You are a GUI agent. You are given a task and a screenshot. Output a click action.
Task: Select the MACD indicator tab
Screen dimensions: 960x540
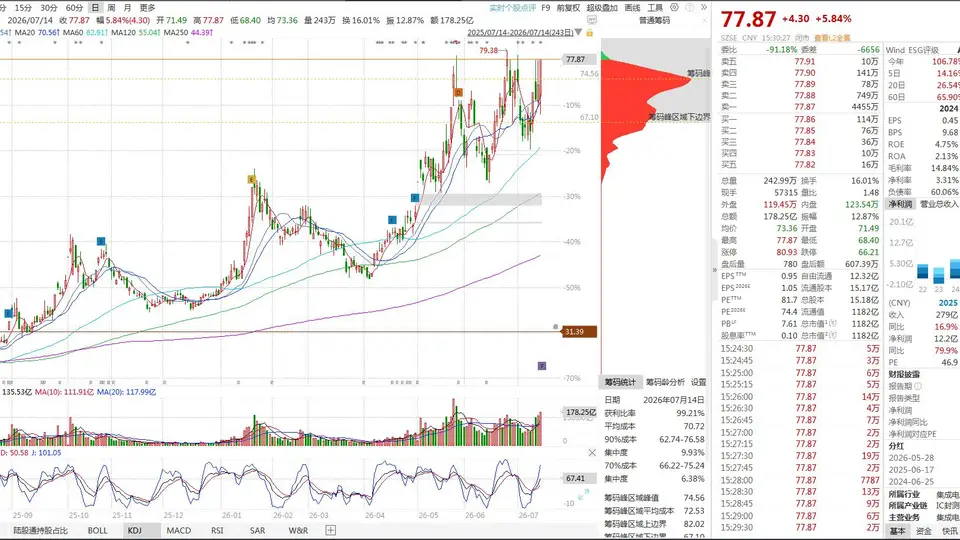(179, 530)
